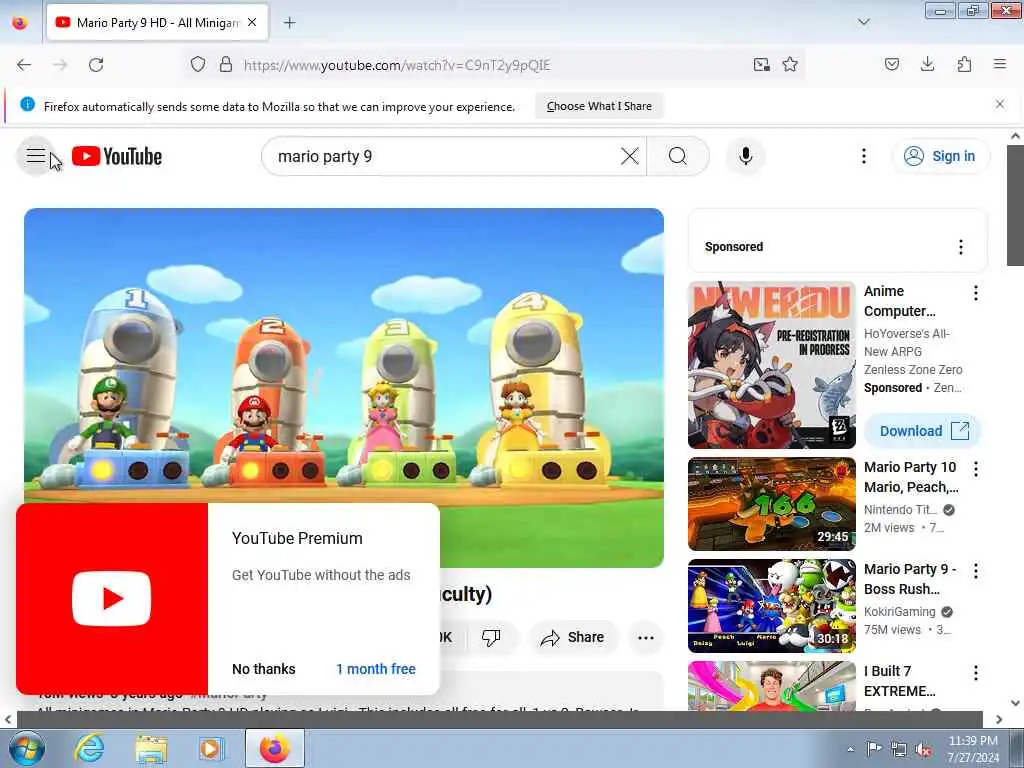Bookmark this page with star icon

(790, 65)
